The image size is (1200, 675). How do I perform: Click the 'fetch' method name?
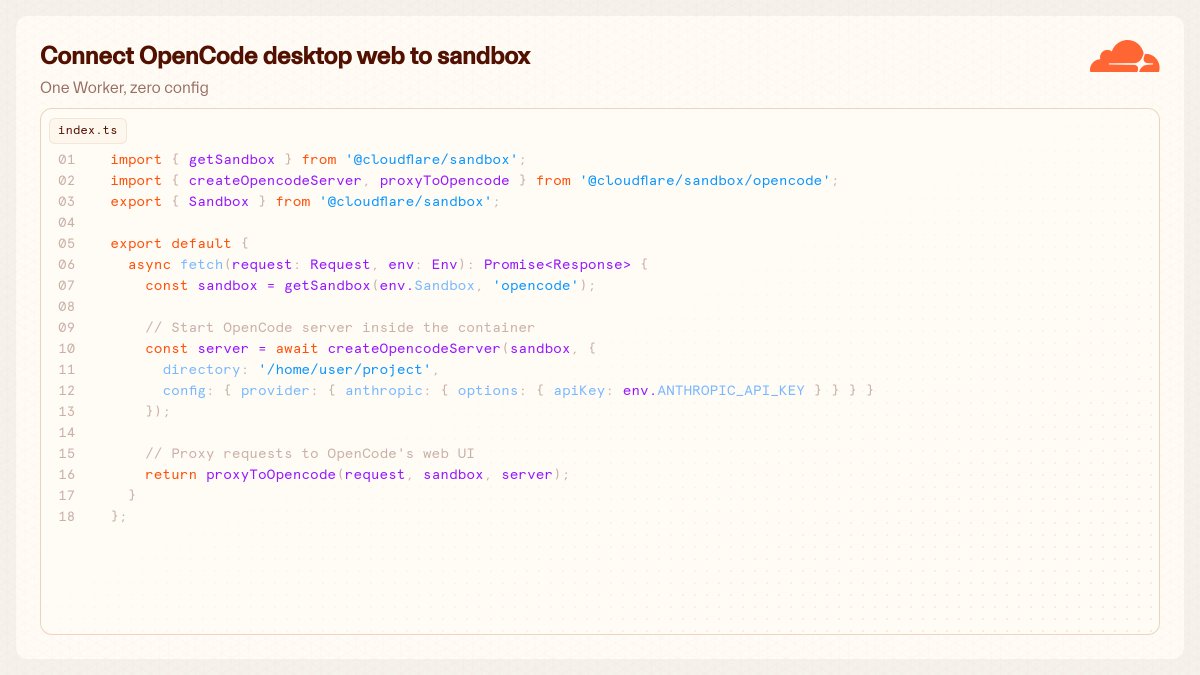pos(201,265)
